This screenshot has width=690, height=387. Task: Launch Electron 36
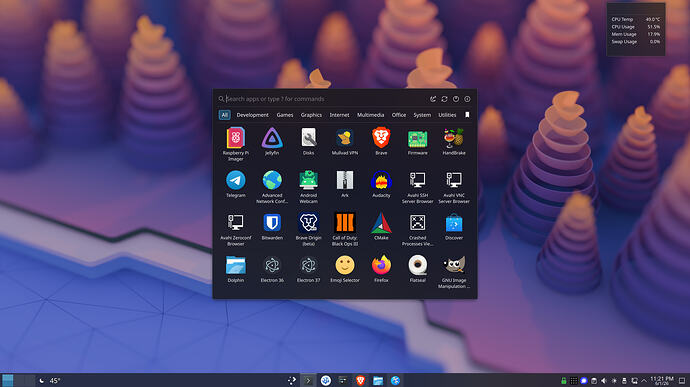coord(272,269)
